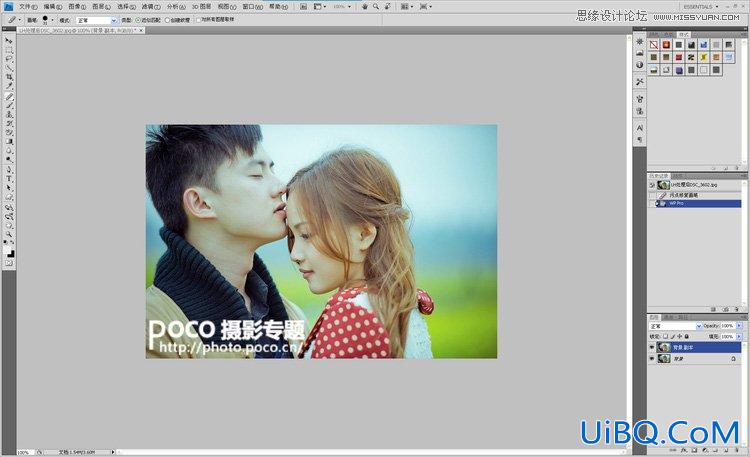Screen dimensions: 750x457
Task: Select the Horizontal Type tool
Action: click(9, 178)
